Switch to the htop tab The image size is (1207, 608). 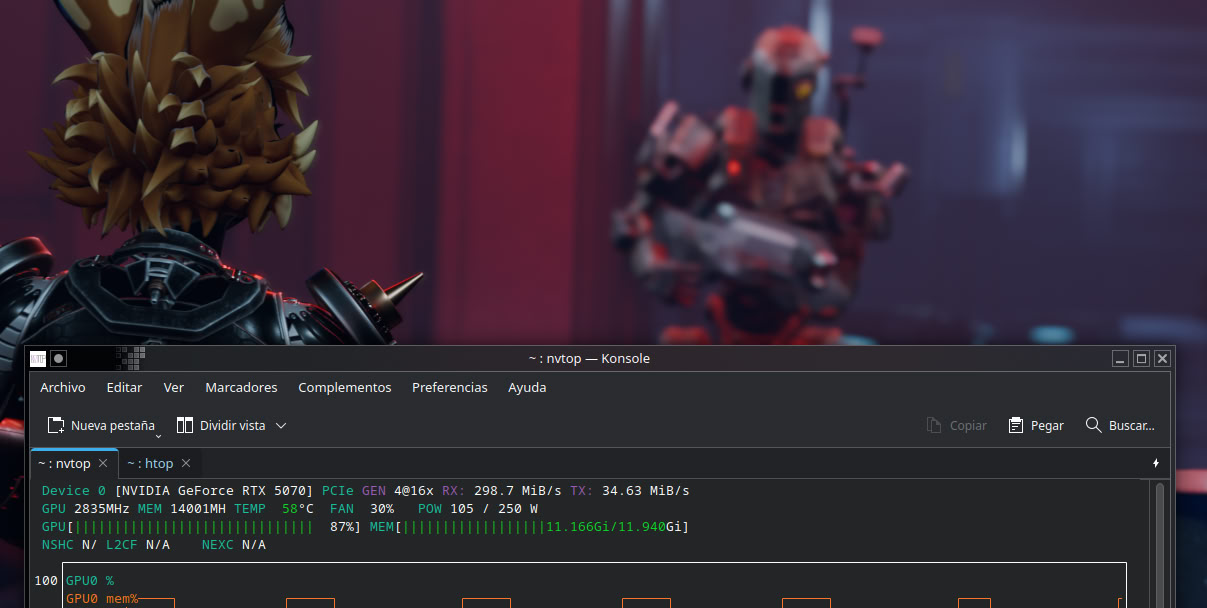click(x=150, y=463)
